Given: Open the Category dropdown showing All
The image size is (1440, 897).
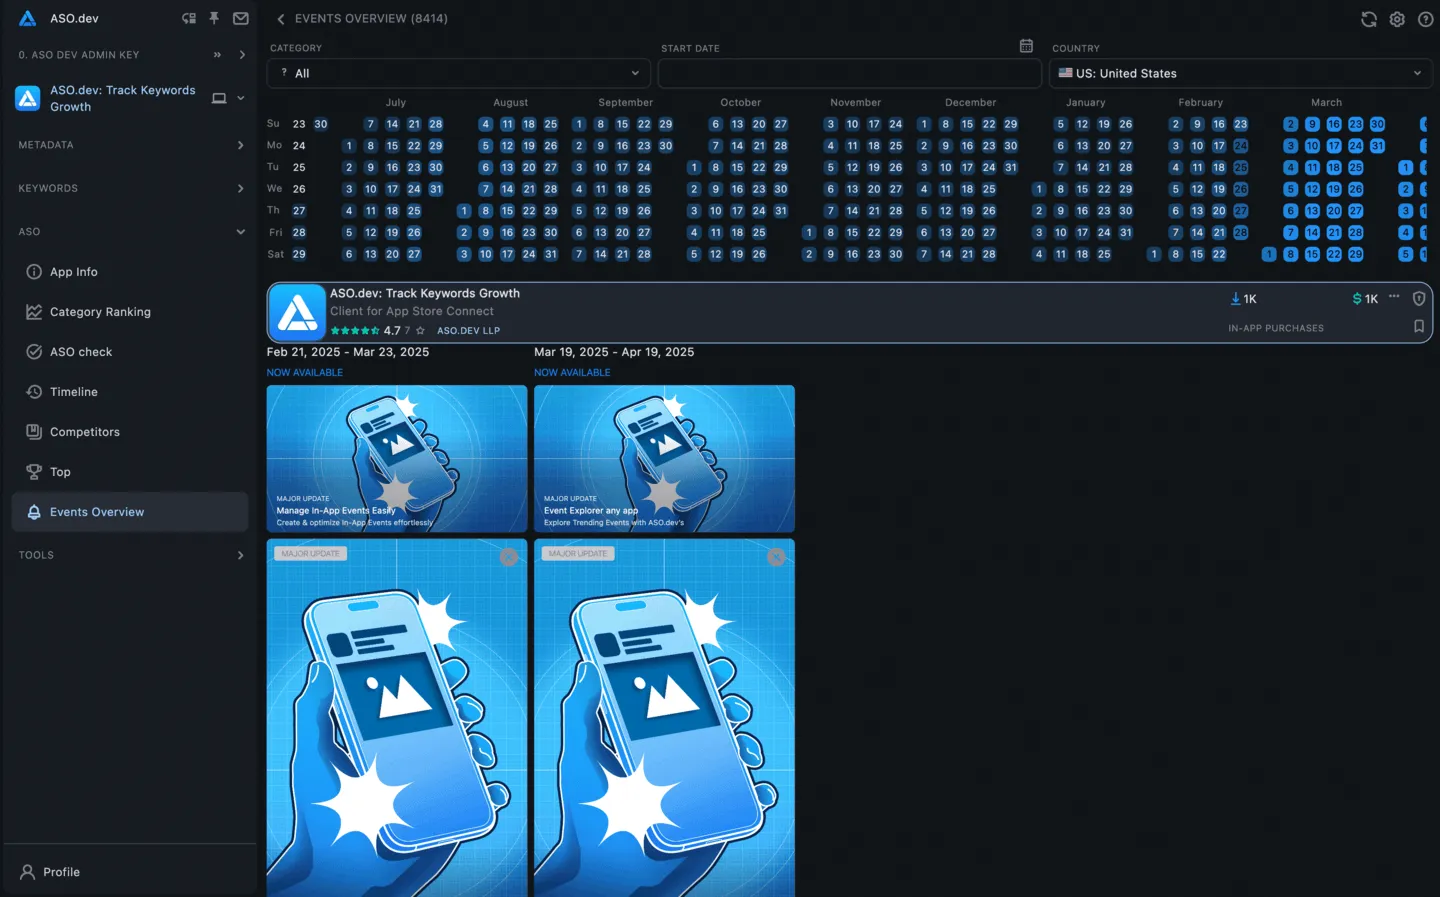Looking at the screenshot, I should [457, 72].
